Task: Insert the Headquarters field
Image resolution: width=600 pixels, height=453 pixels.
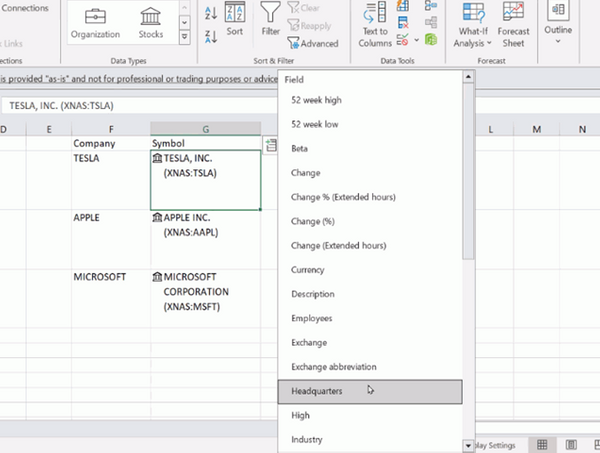Action: point(370,391)
